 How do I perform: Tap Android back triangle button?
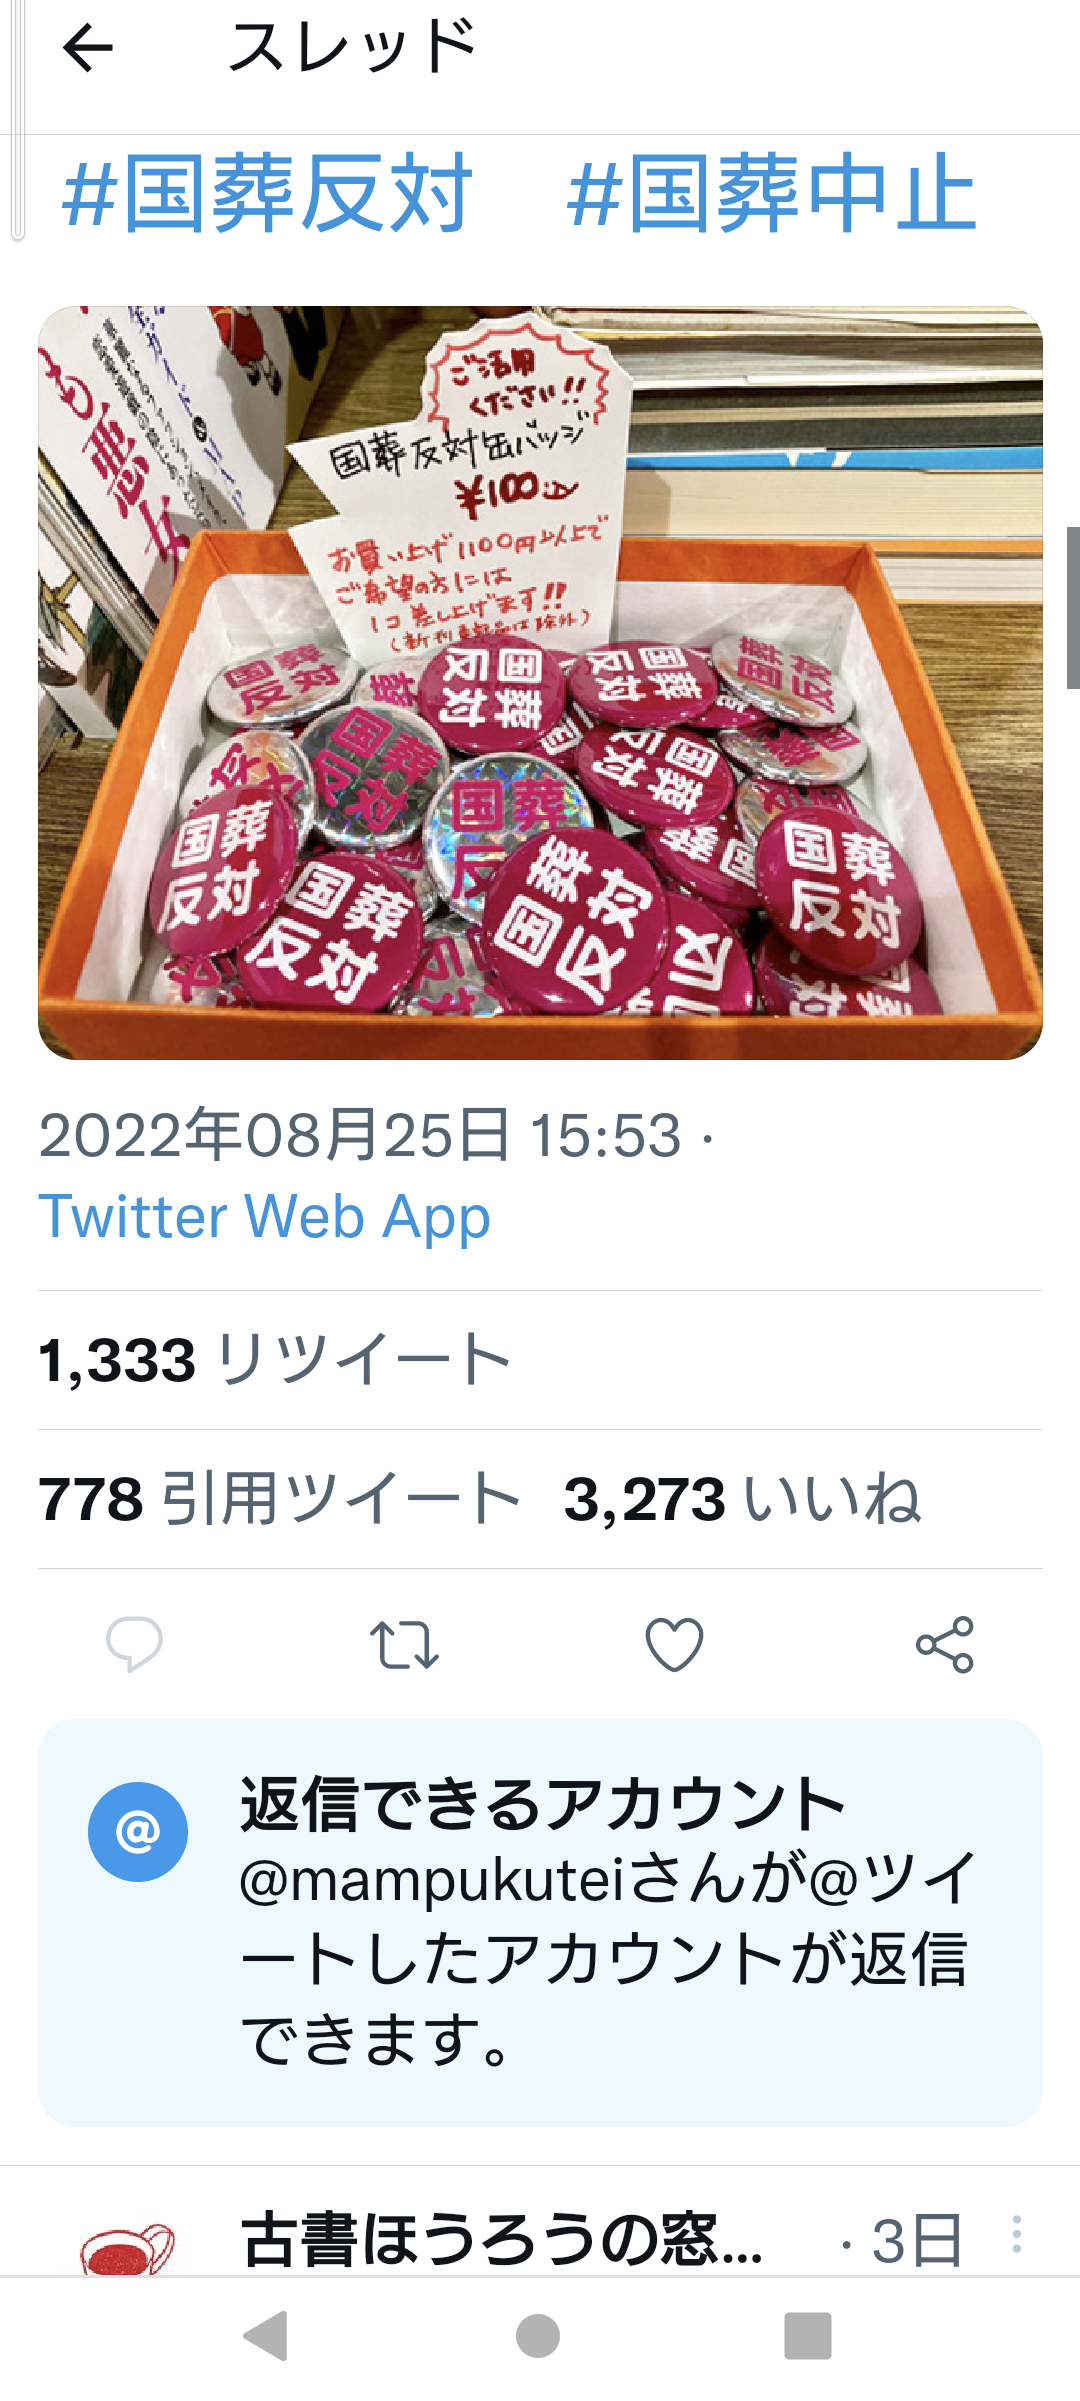(x=267, y=2336)
